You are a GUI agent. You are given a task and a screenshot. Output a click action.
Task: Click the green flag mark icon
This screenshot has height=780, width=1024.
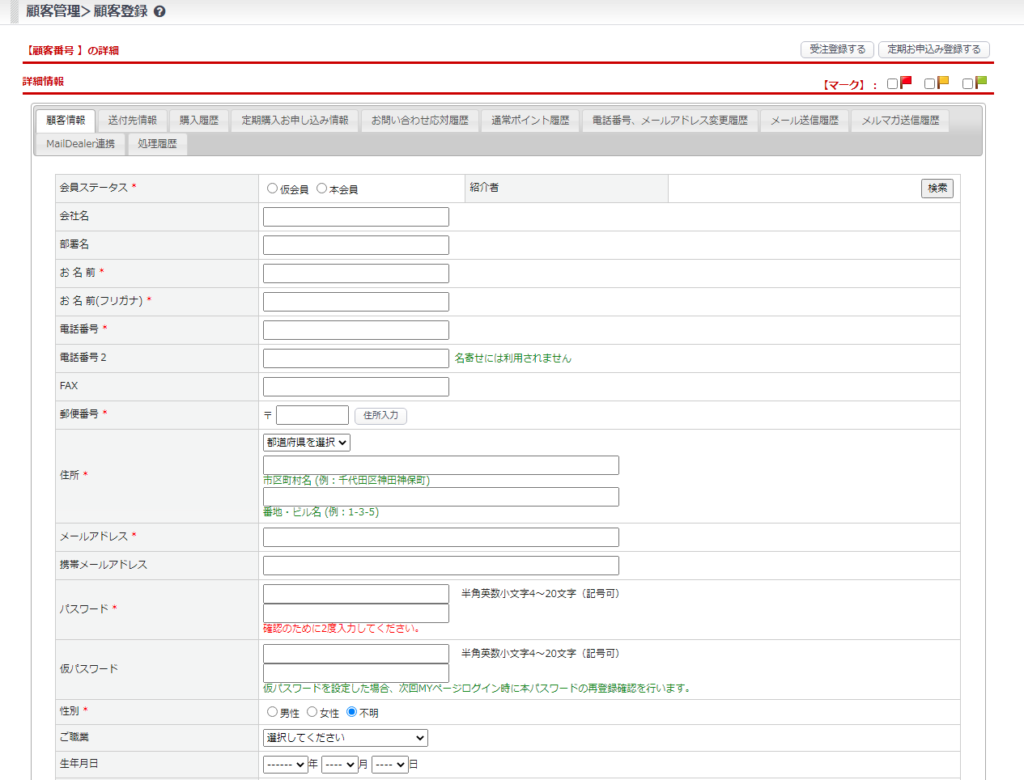(x=981, y=83)
